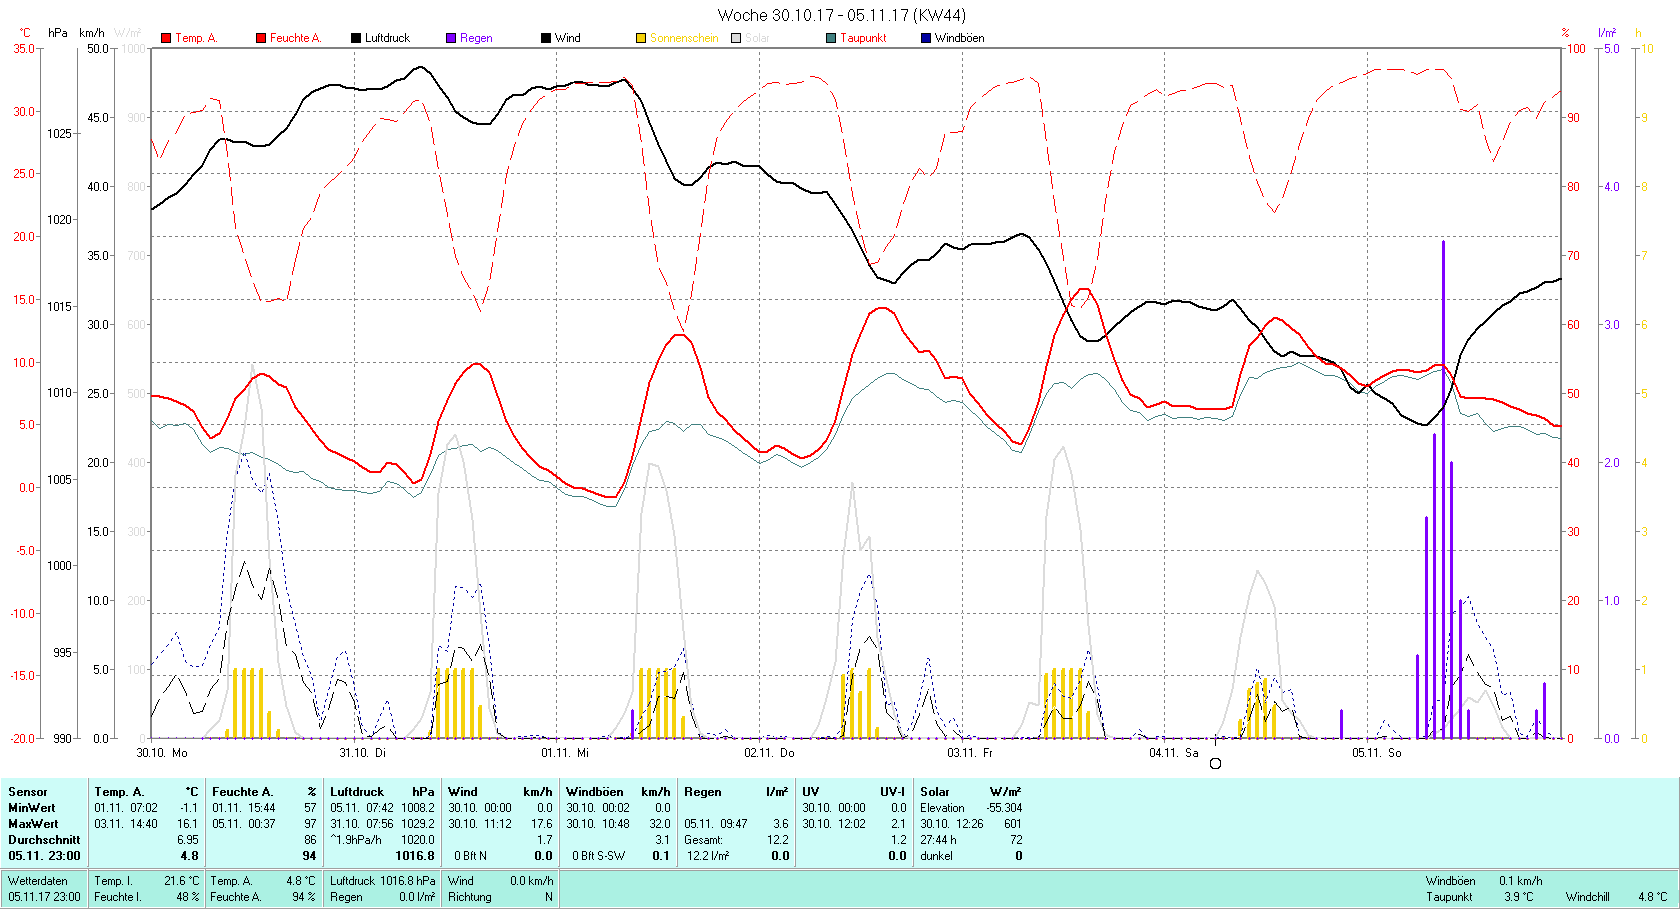Select the Regen legend label
The height and width of the screenshot is (909, 1680).
[476, 38]
